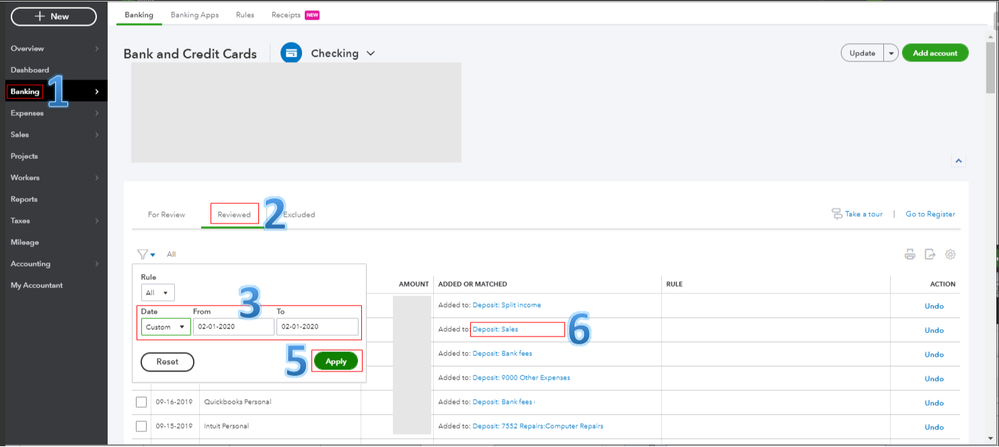Expand the Sales sidebar submenu arrow
The height and width of the screenshot is (447, 999).
(97, 135)
